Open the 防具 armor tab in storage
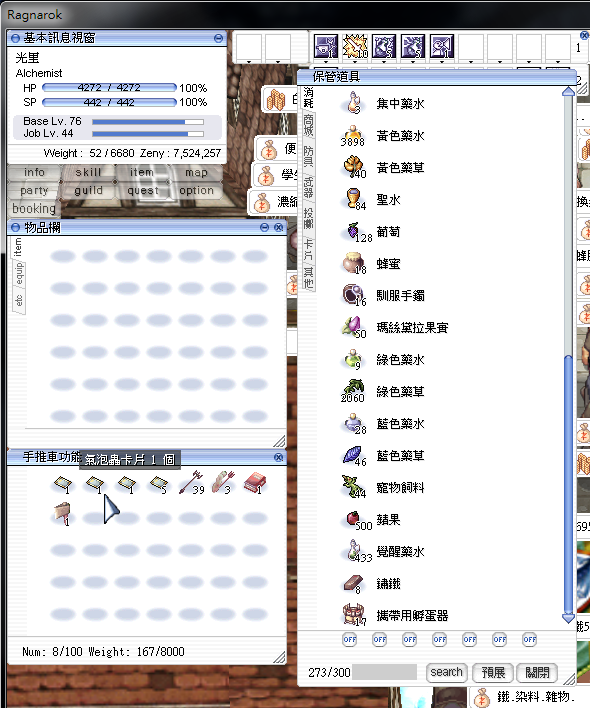This screenshot has height=708, width=590. pos(308,156)
